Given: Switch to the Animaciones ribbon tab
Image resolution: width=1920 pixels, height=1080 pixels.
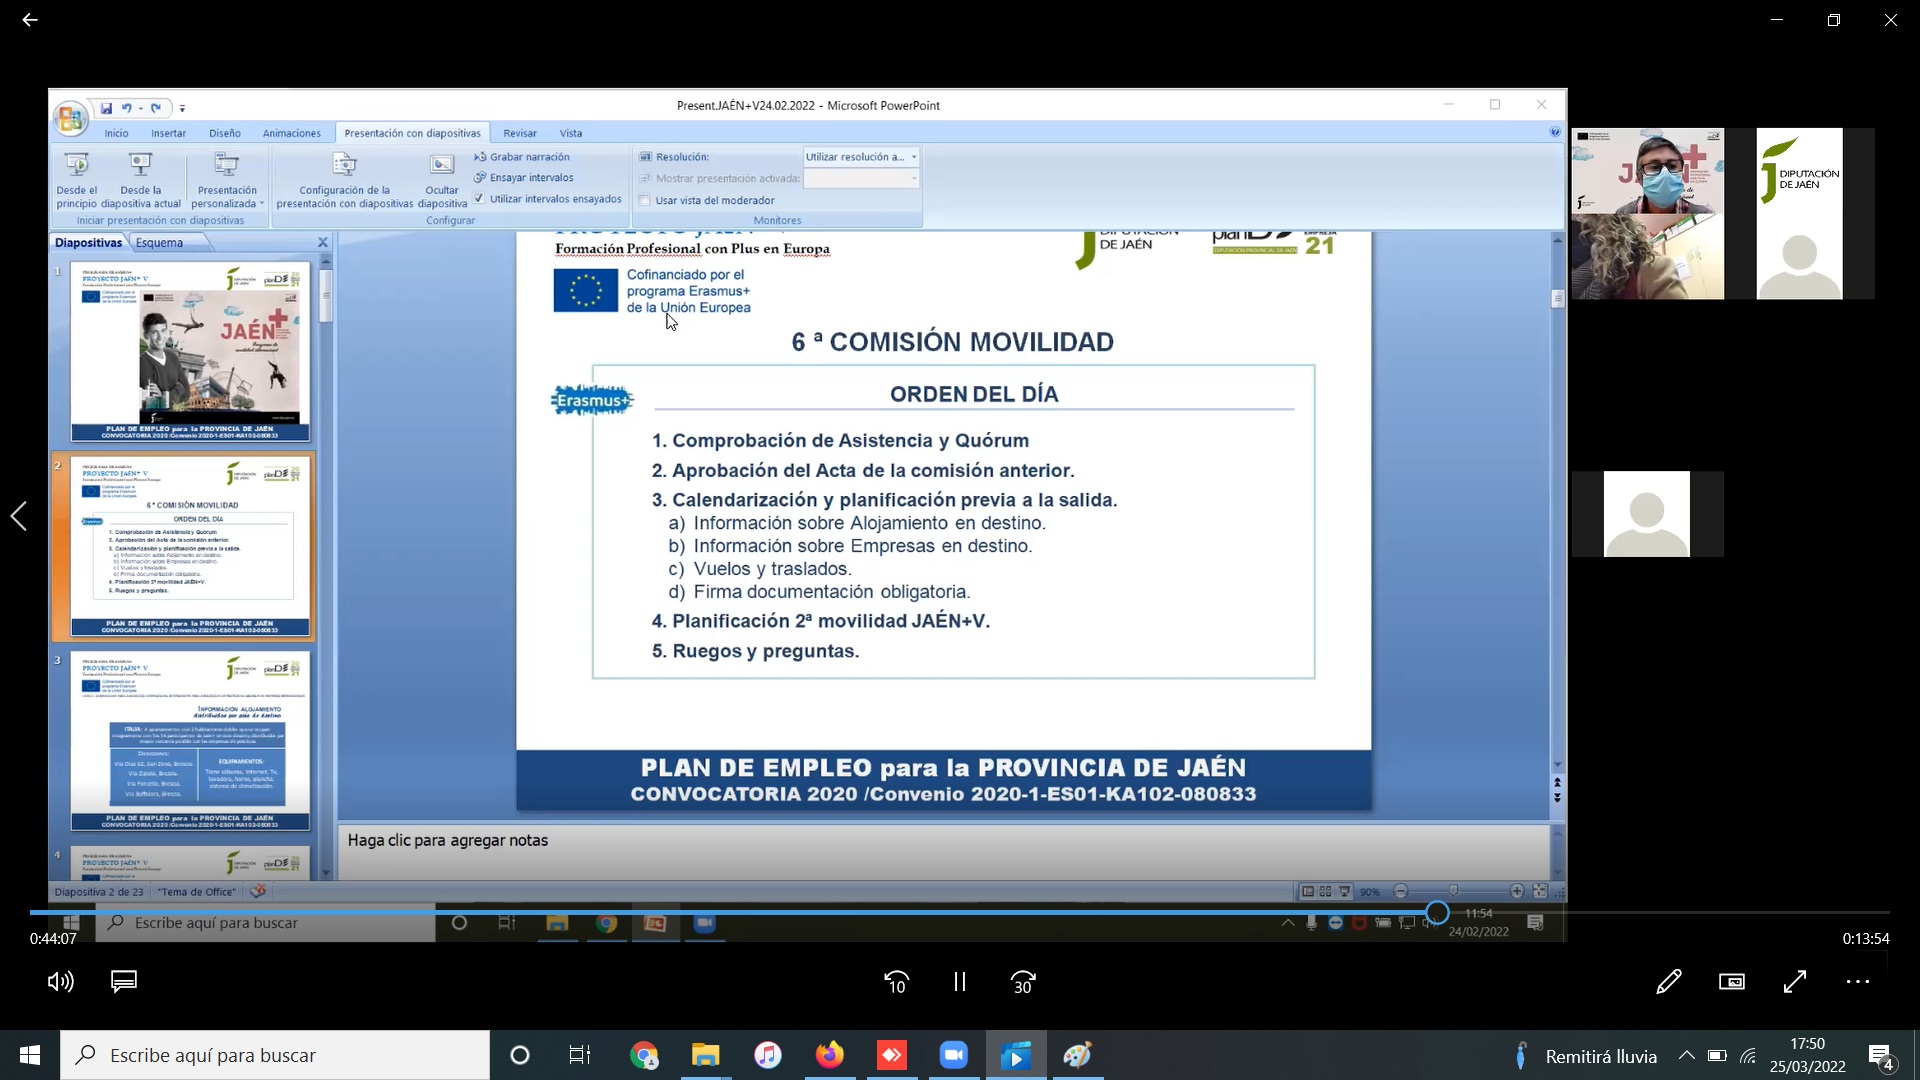Looking at the screenshot, I should tap(291, 133).
